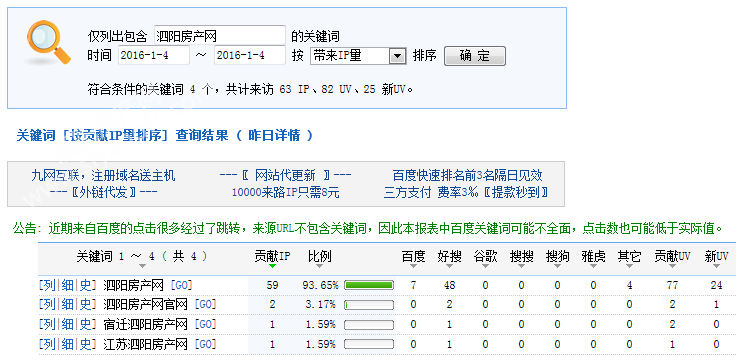Click progress bar in 宿迁泗阳房产网 row
The width and height of the screenshot is (749, 364).
coord(369,325)
